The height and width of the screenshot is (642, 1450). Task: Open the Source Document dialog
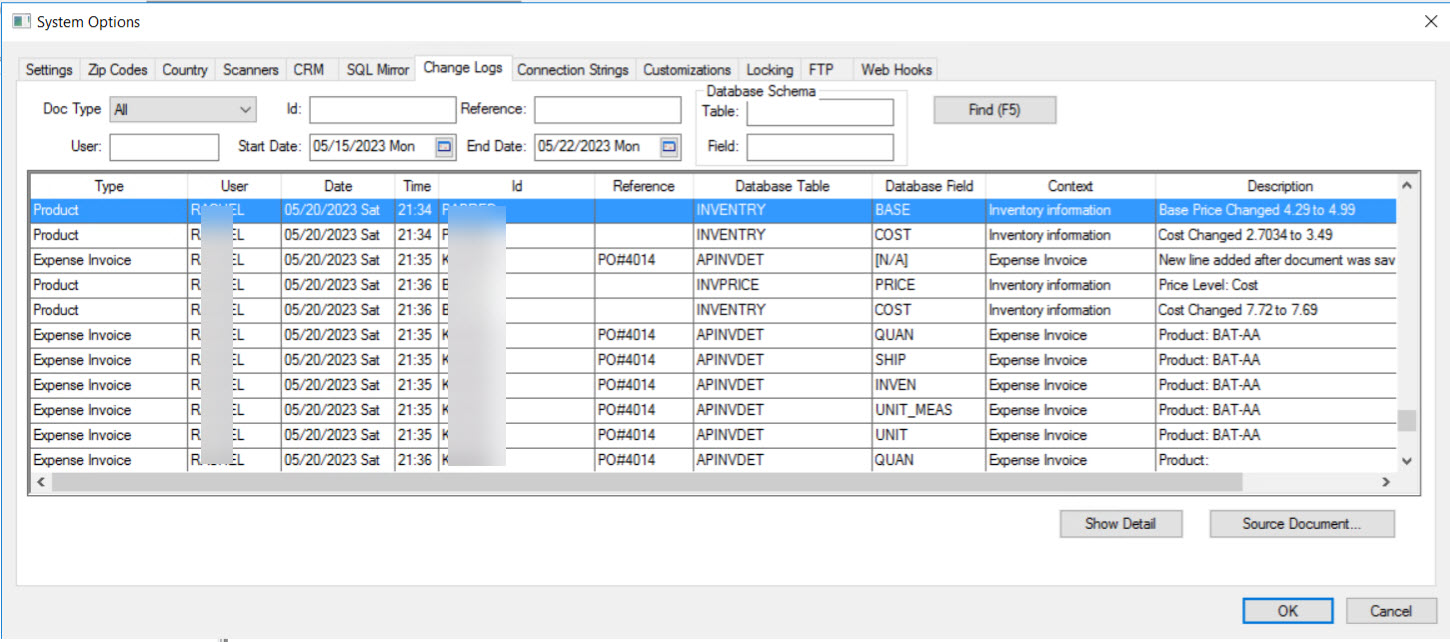point(1302,523)
